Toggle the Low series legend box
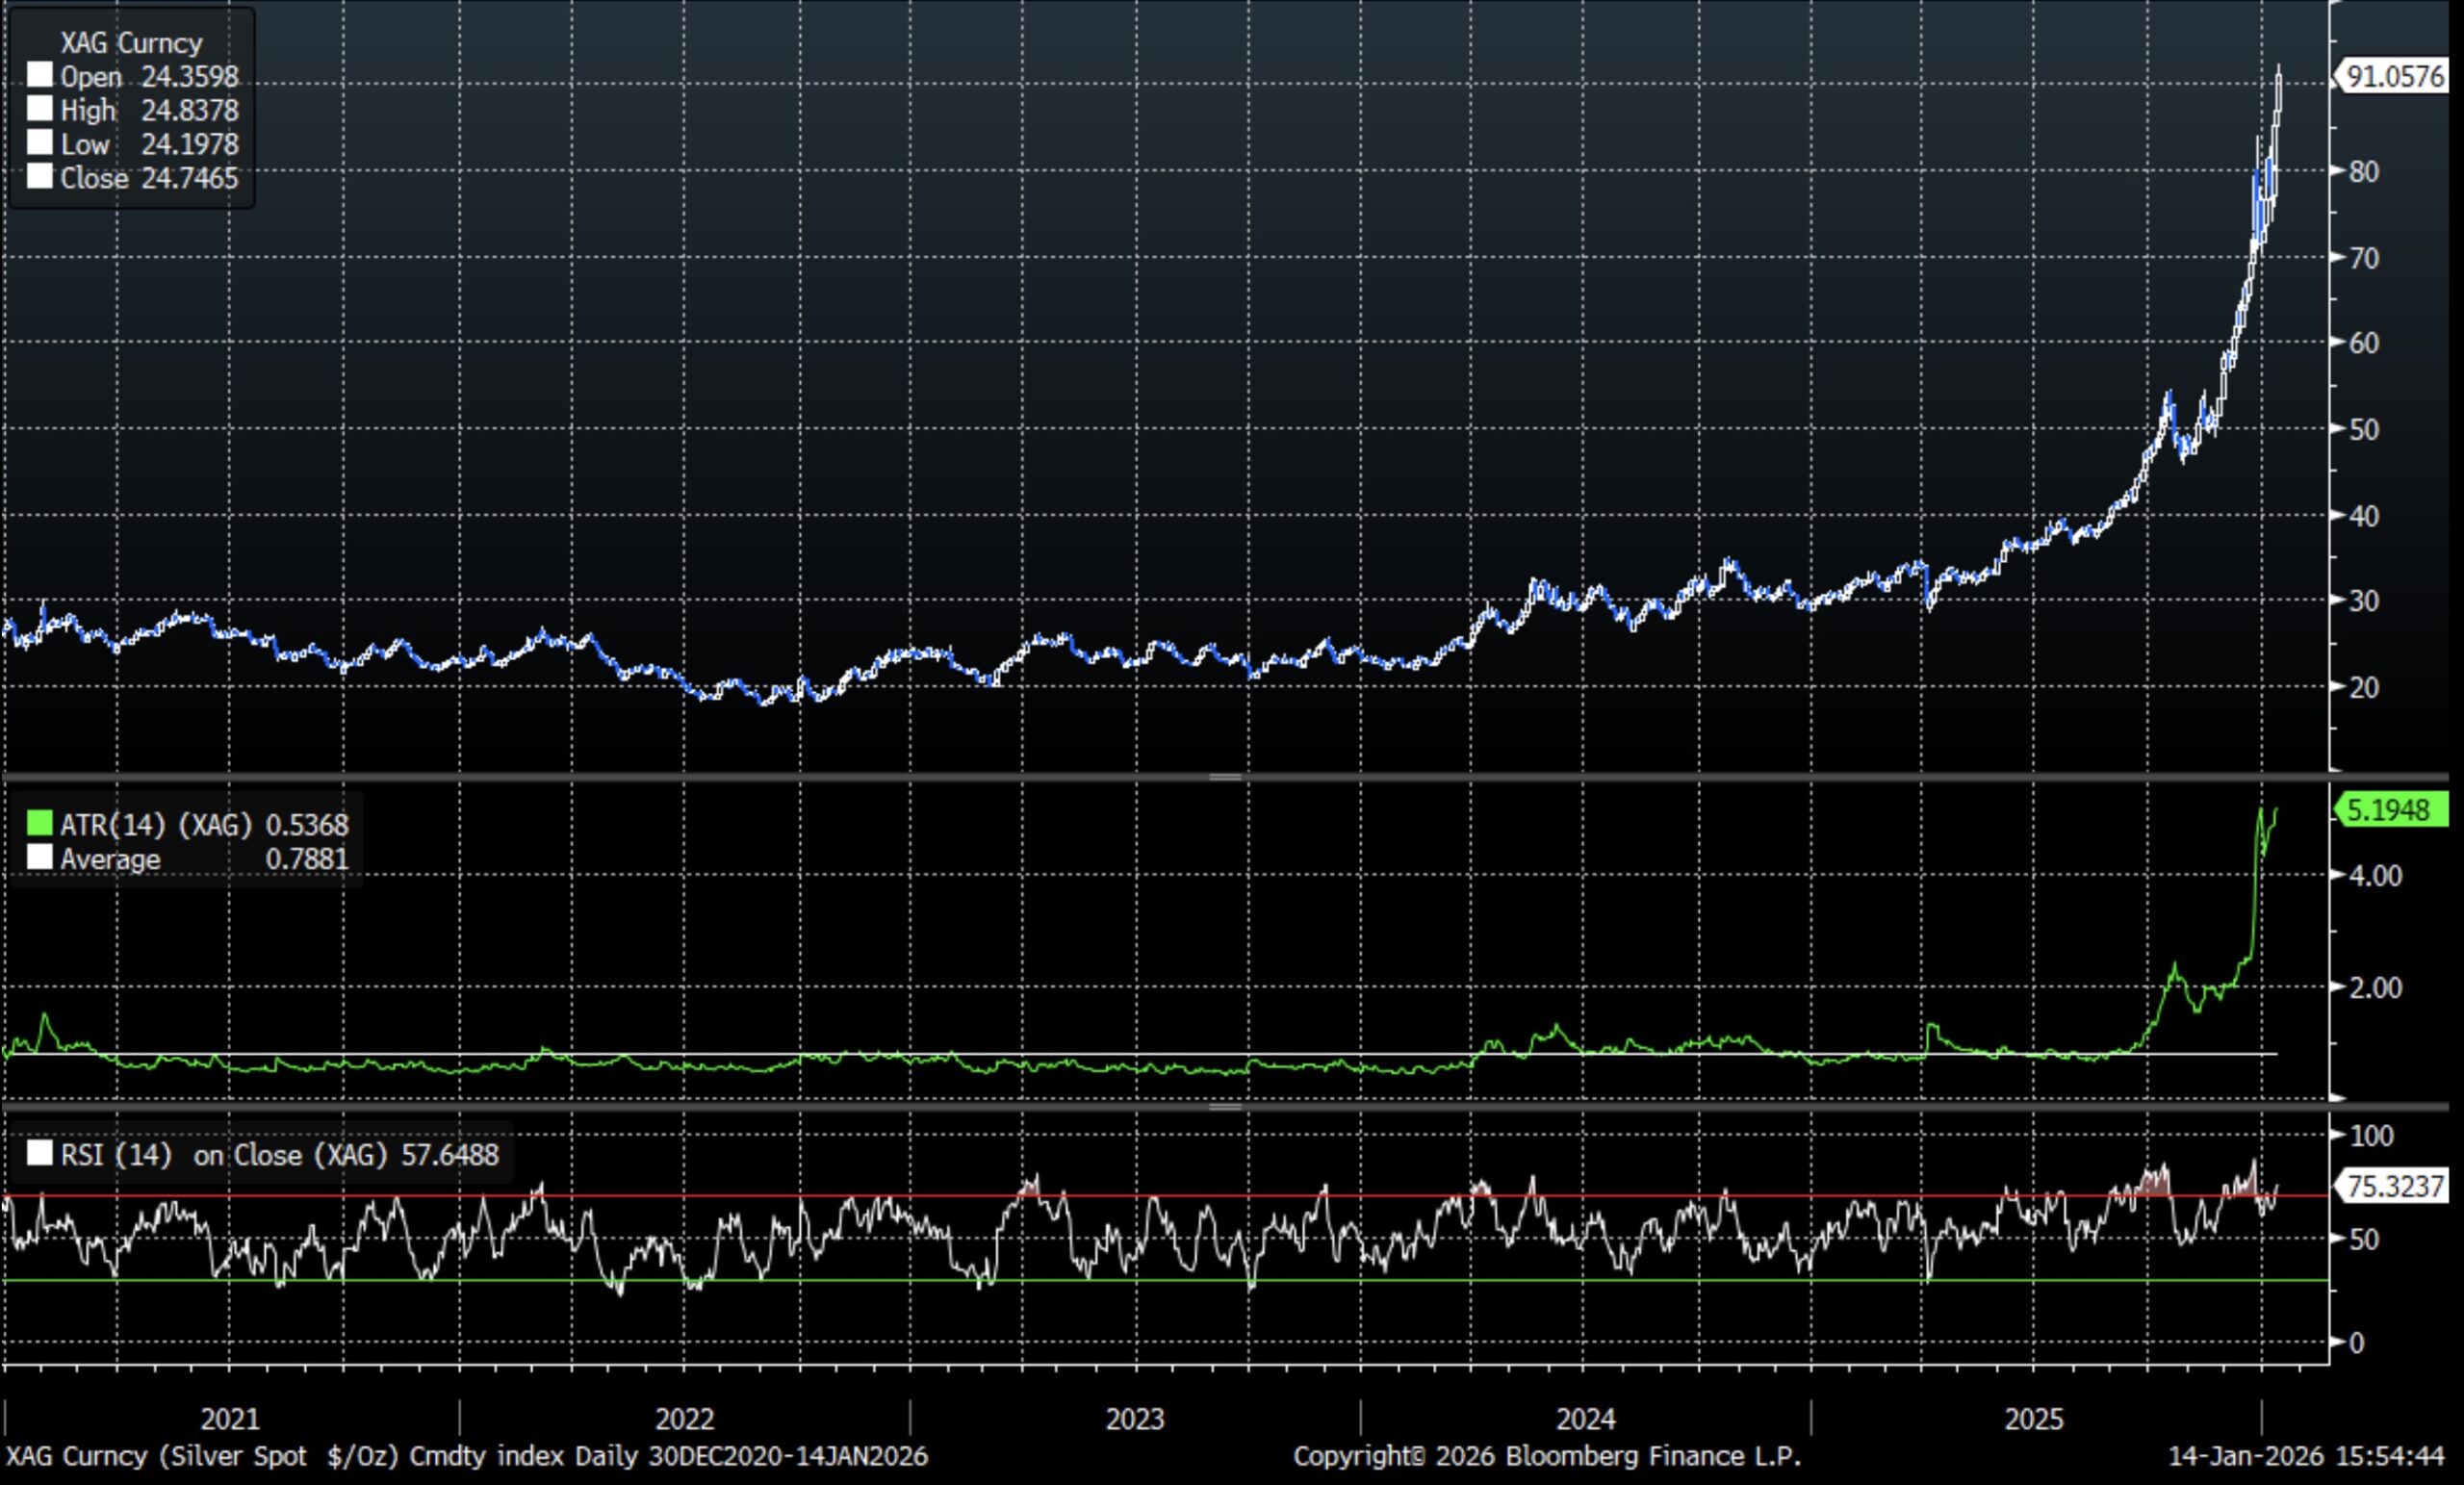Viewport: 2464px width, 1485px height. click(39, 143)
